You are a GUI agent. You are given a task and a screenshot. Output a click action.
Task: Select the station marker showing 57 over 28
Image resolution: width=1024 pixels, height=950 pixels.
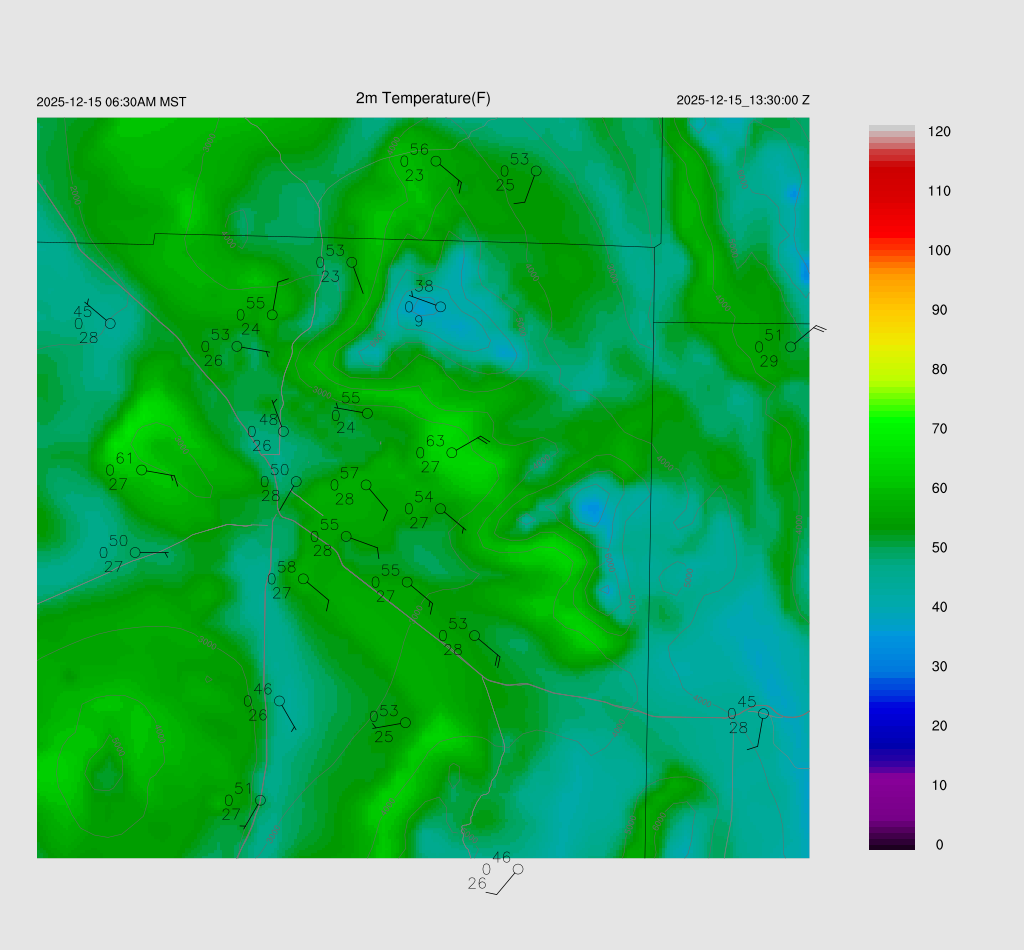365,485
